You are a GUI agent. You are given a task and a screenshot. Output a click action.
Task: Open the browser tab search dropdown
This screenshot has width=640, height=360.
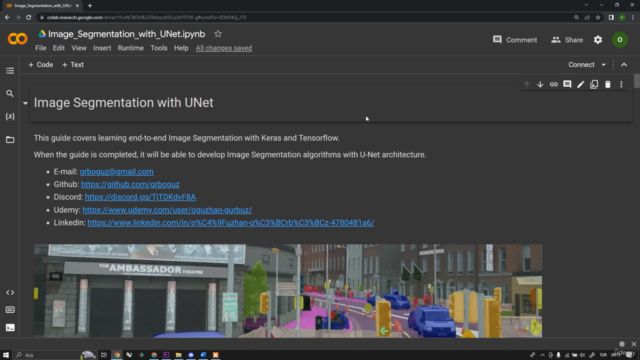586,5
